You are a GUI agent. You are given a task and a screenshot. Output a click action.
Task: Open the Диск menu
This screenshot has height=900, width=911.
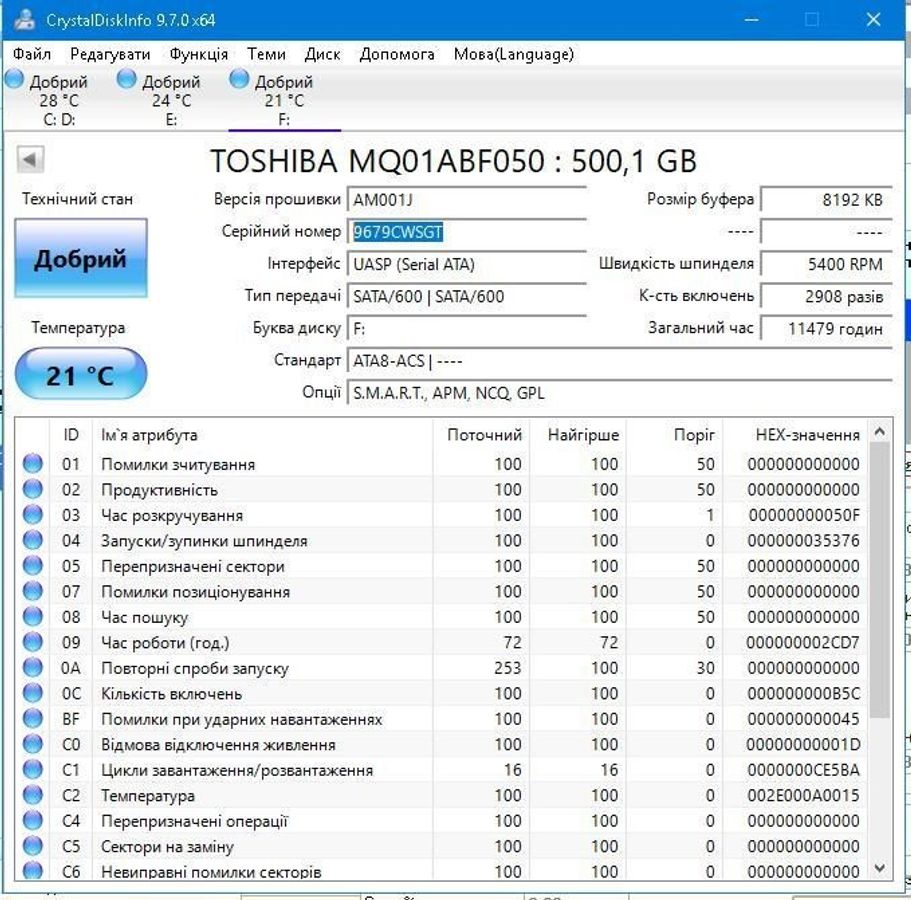click(322, 54)
